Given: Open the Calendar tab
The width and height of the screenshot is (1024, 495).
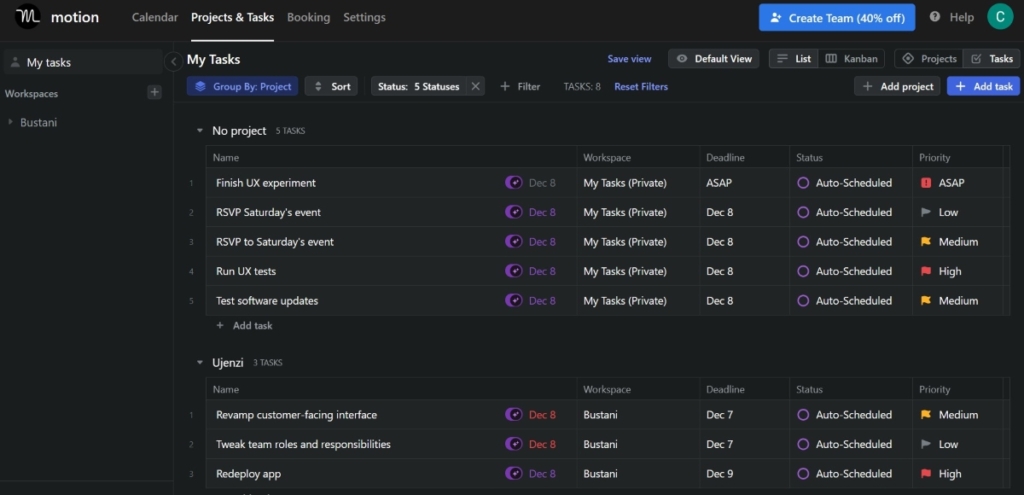Looking at the screenshot, I should (154, 18).
